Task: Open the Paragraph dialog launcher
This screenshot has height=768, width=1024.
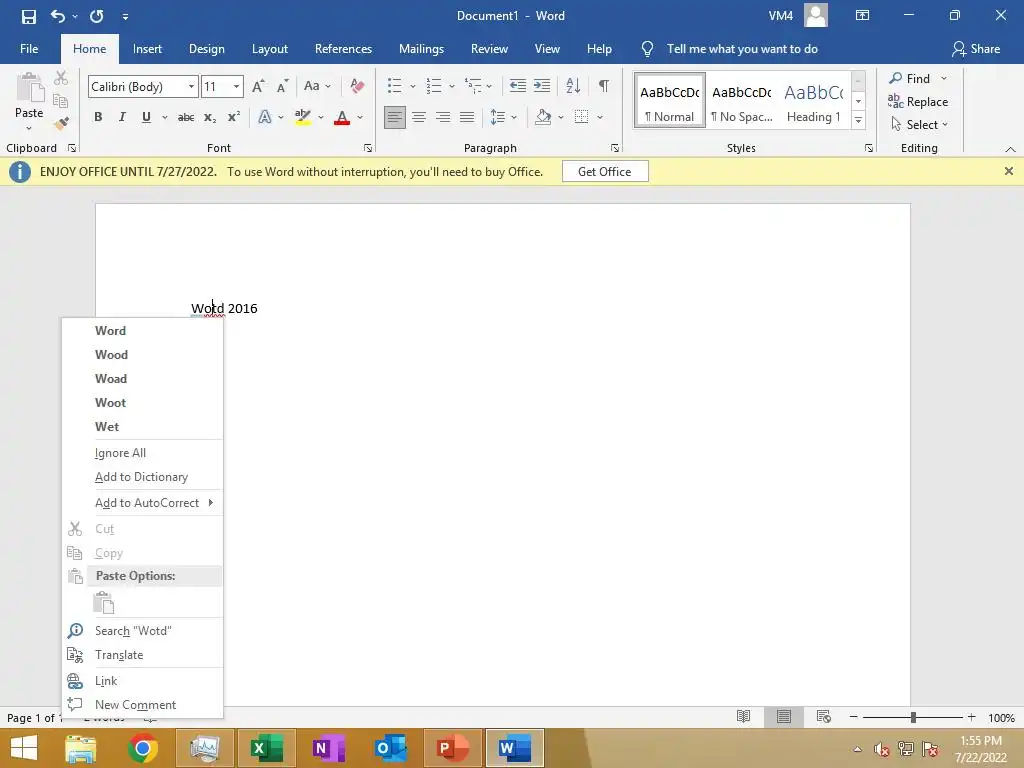Action: (x=615, y=148)
